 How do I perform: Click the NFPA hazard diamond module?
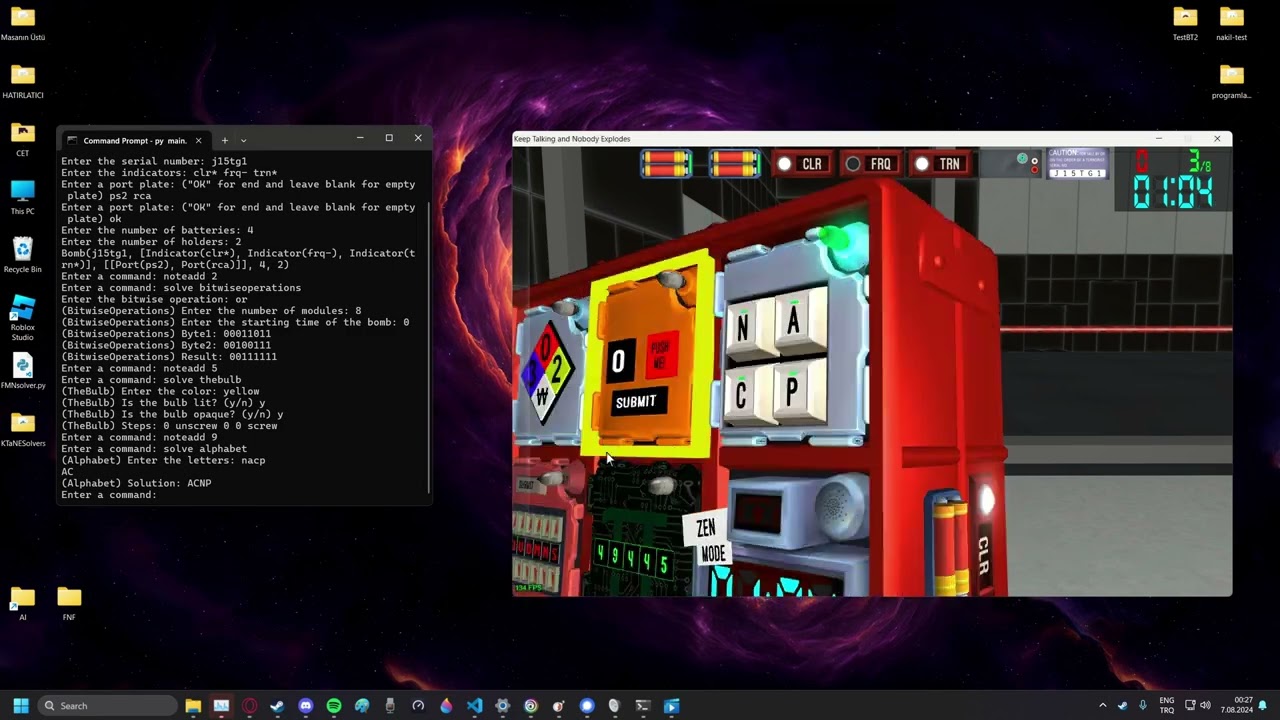(x=545, y=372)
